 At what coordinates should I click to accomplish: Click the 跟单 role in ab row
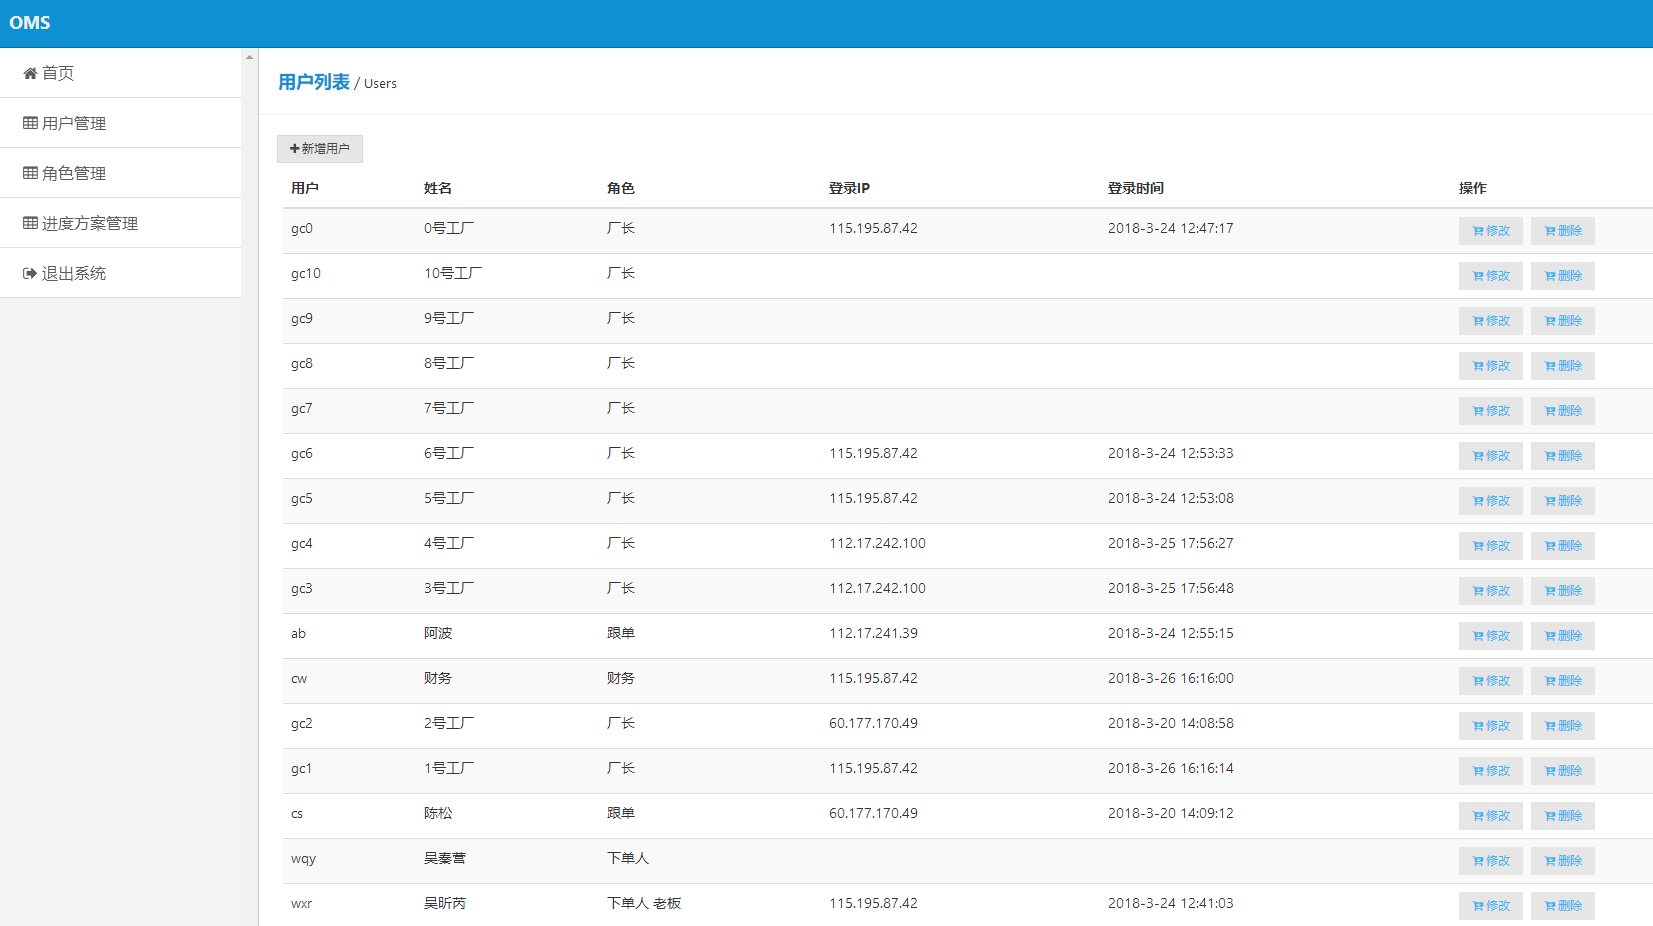coord(621,633)
